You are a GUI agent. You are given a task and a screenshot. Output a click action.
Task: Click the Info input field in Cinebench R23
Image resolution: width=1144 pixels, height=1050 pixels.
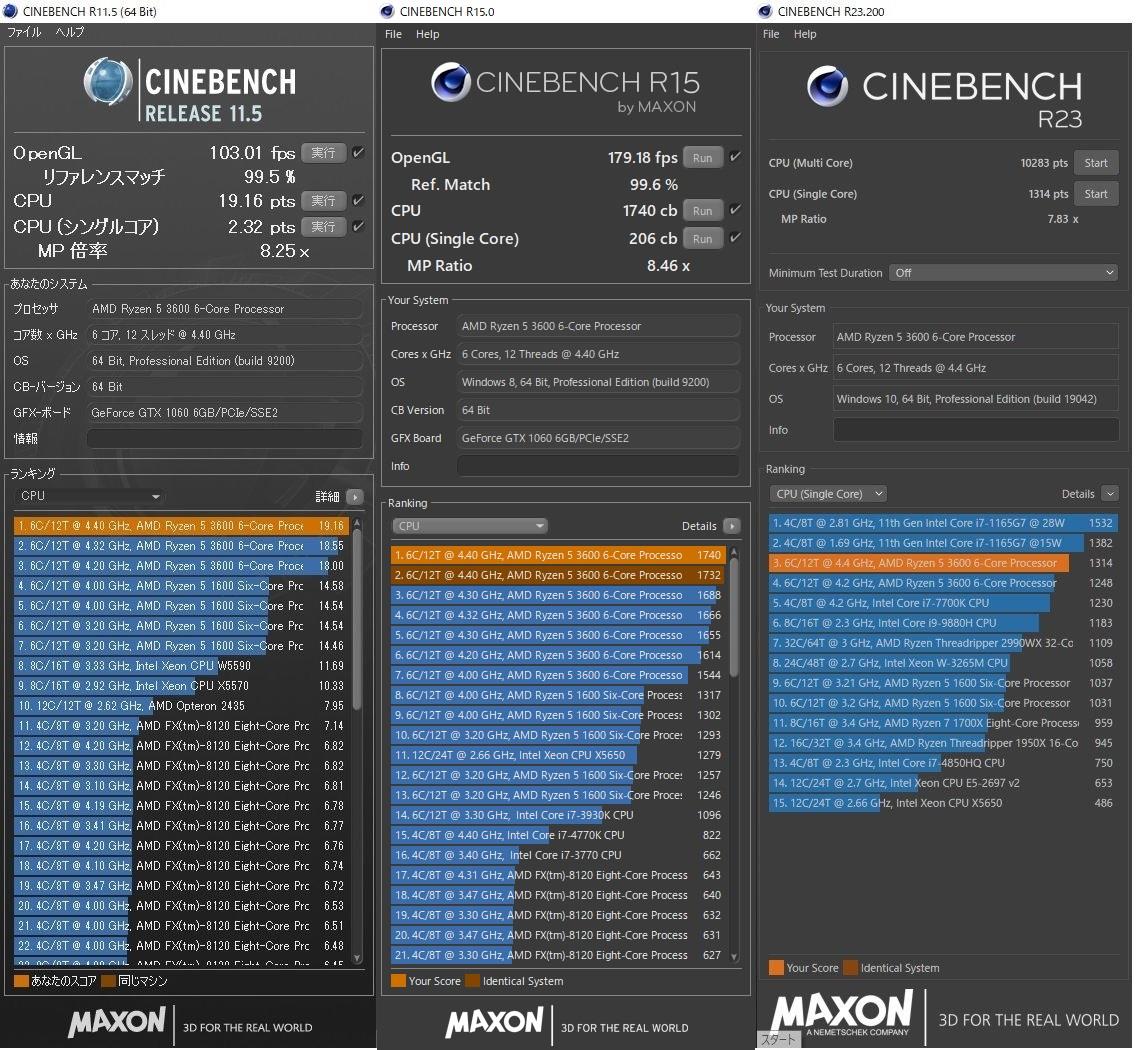[976, 430]
